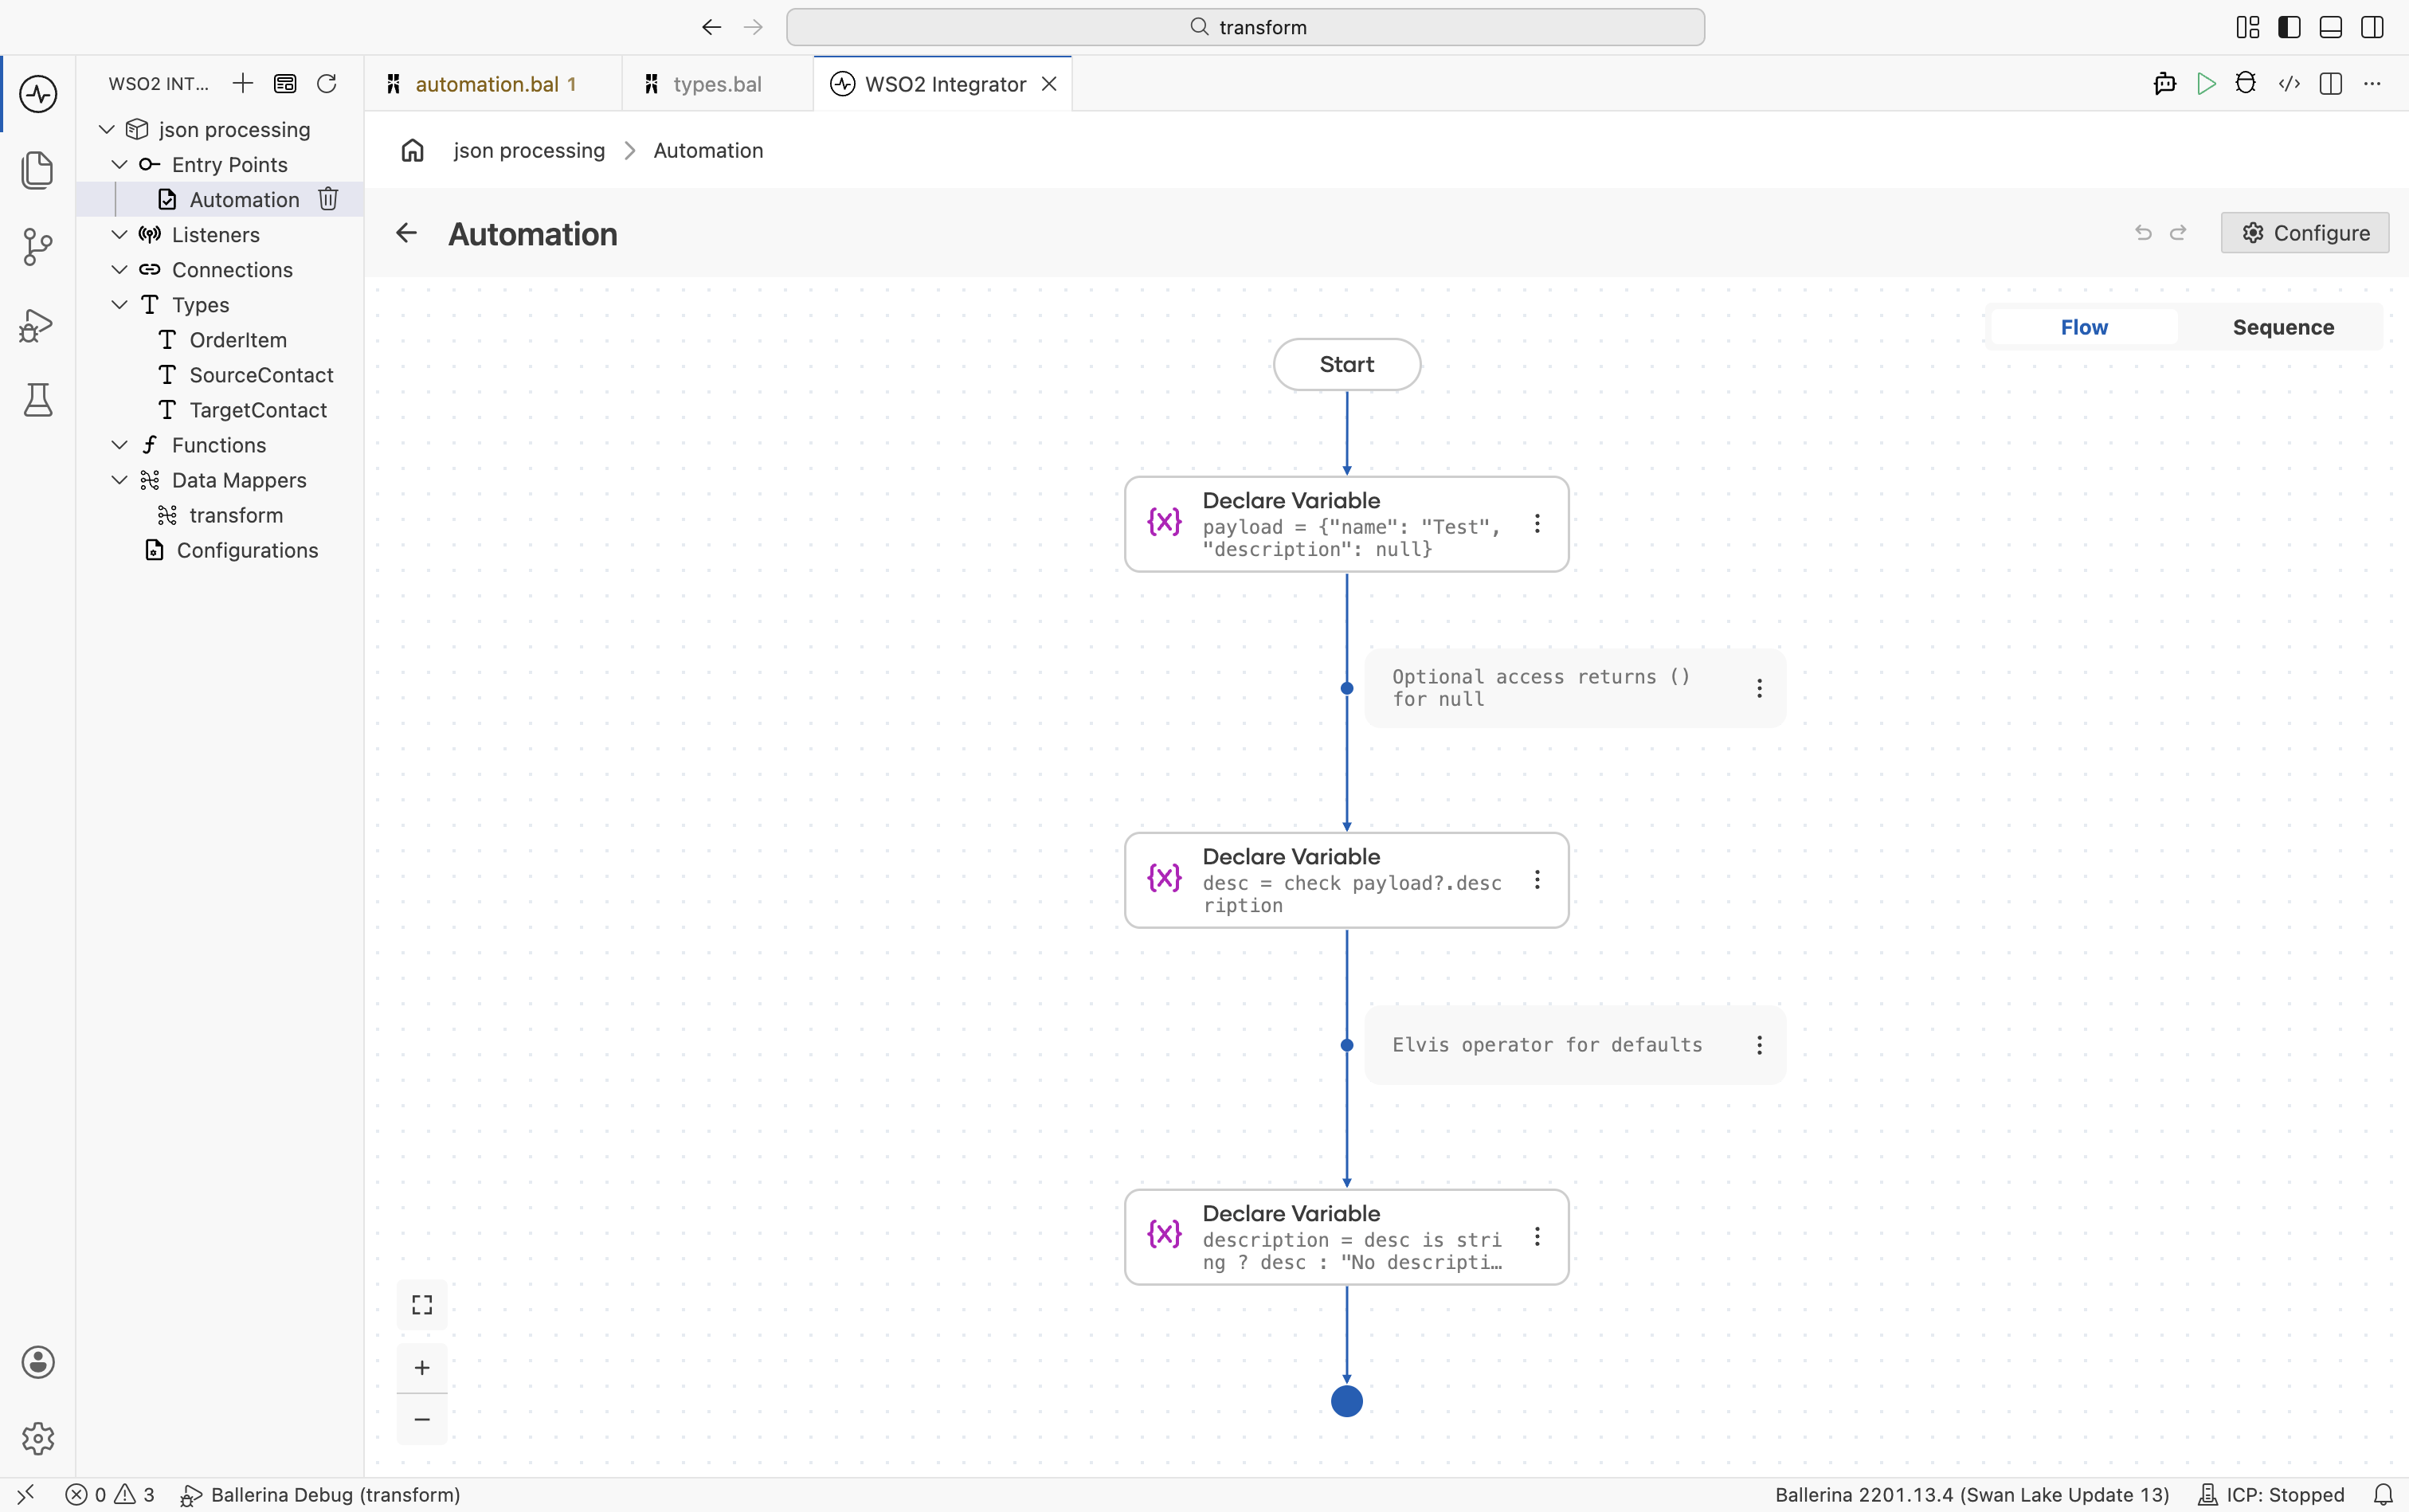Open remote window icon in status bar
This screenshot has height=1512, width=2409.
point(26,1494)
